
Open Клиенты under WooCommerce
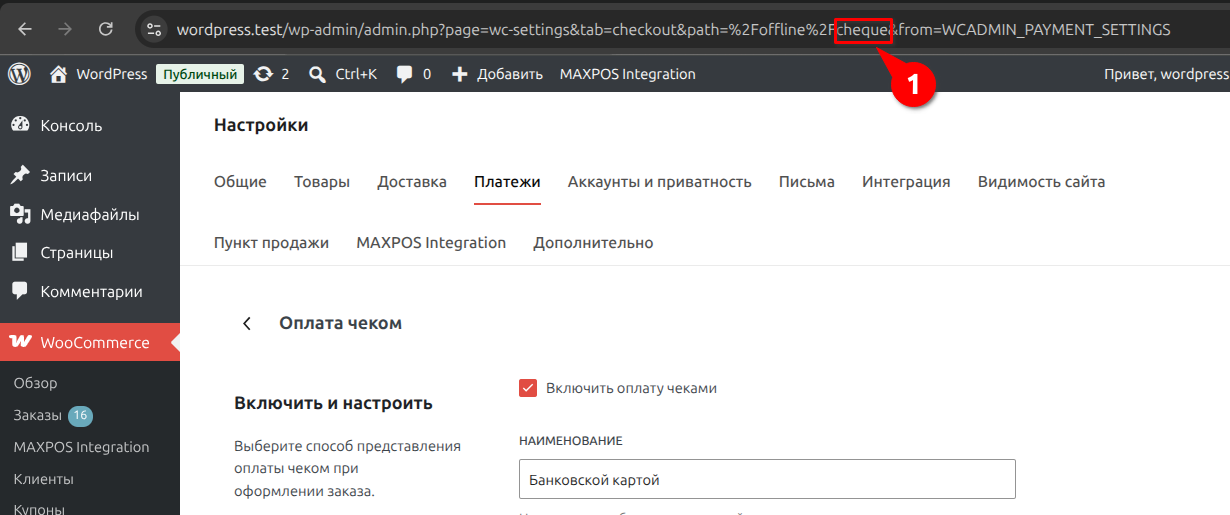[x=44, y=479]
